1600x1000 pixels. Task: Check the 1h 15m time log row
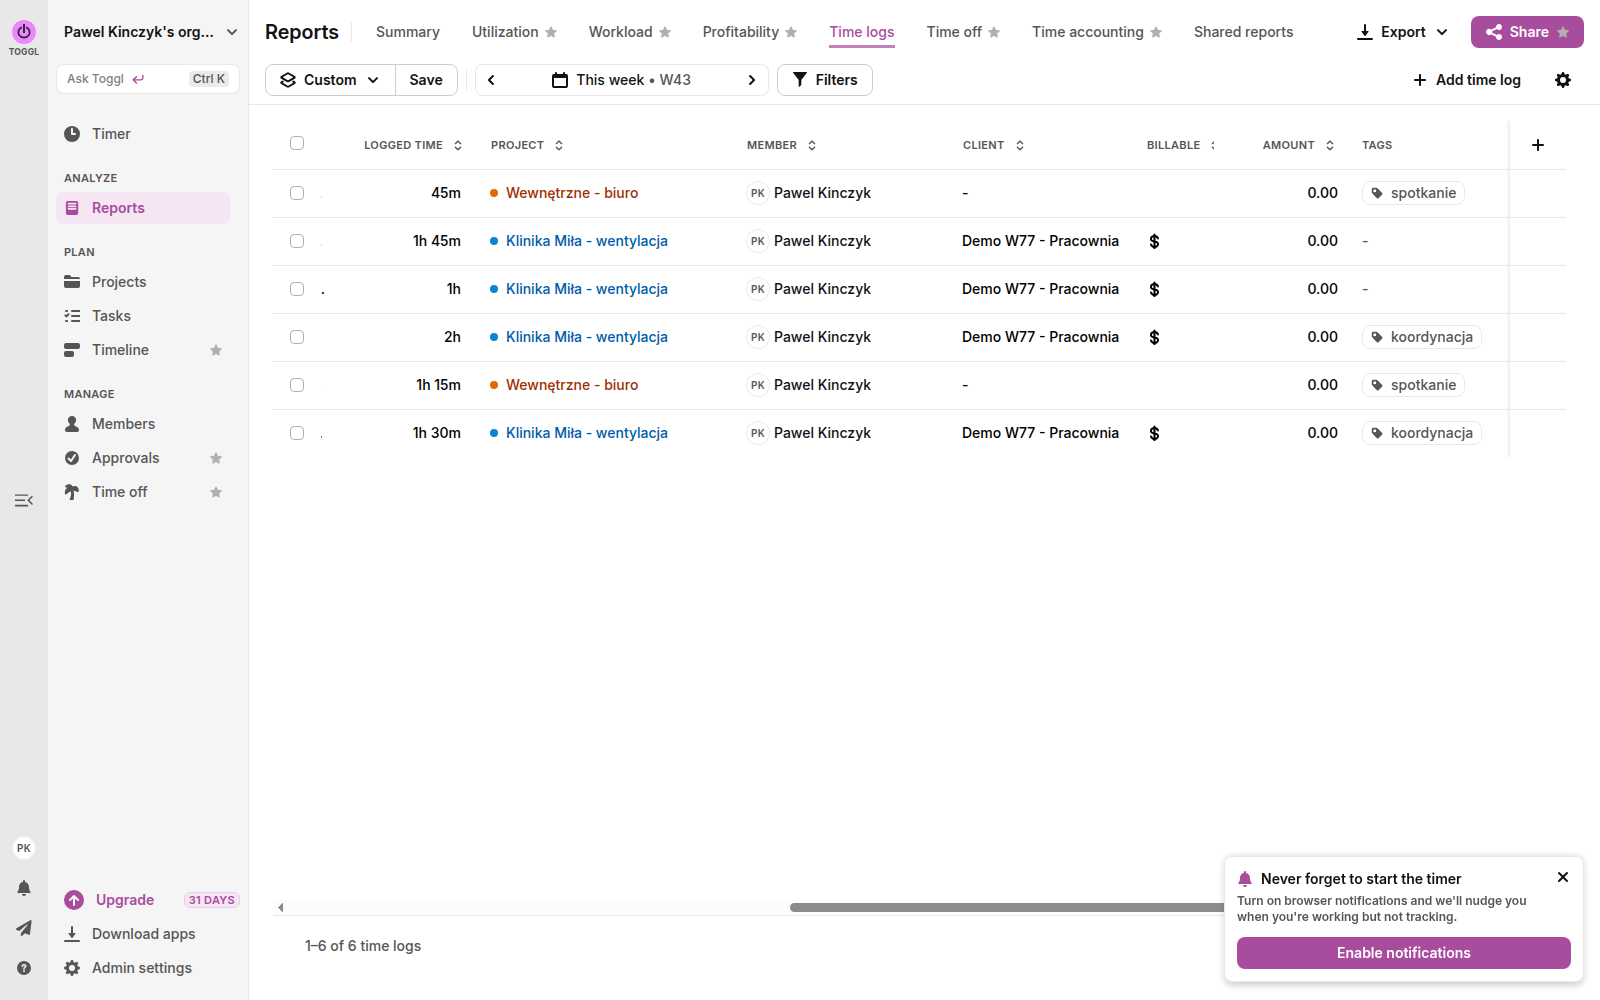click(x=297, y=385)
